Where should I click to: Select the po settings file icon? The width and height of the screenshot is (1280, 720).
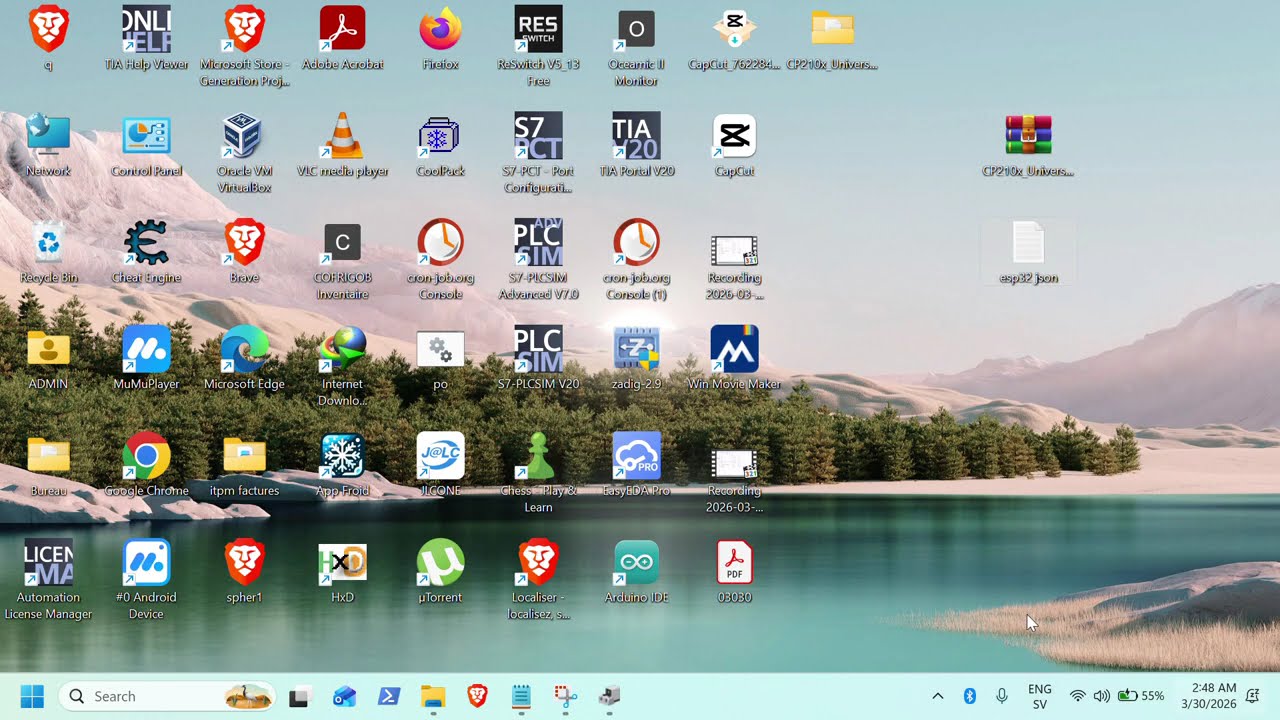(x=440, y=358)
